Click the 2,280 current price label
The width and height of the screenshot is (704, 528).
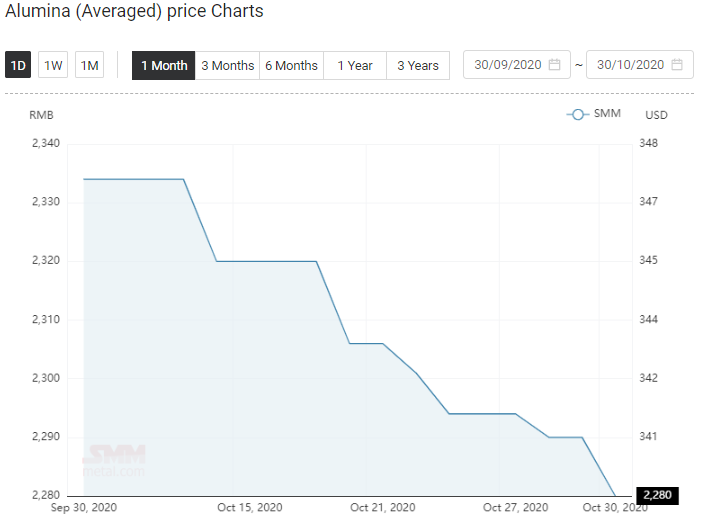pos(657,495)
